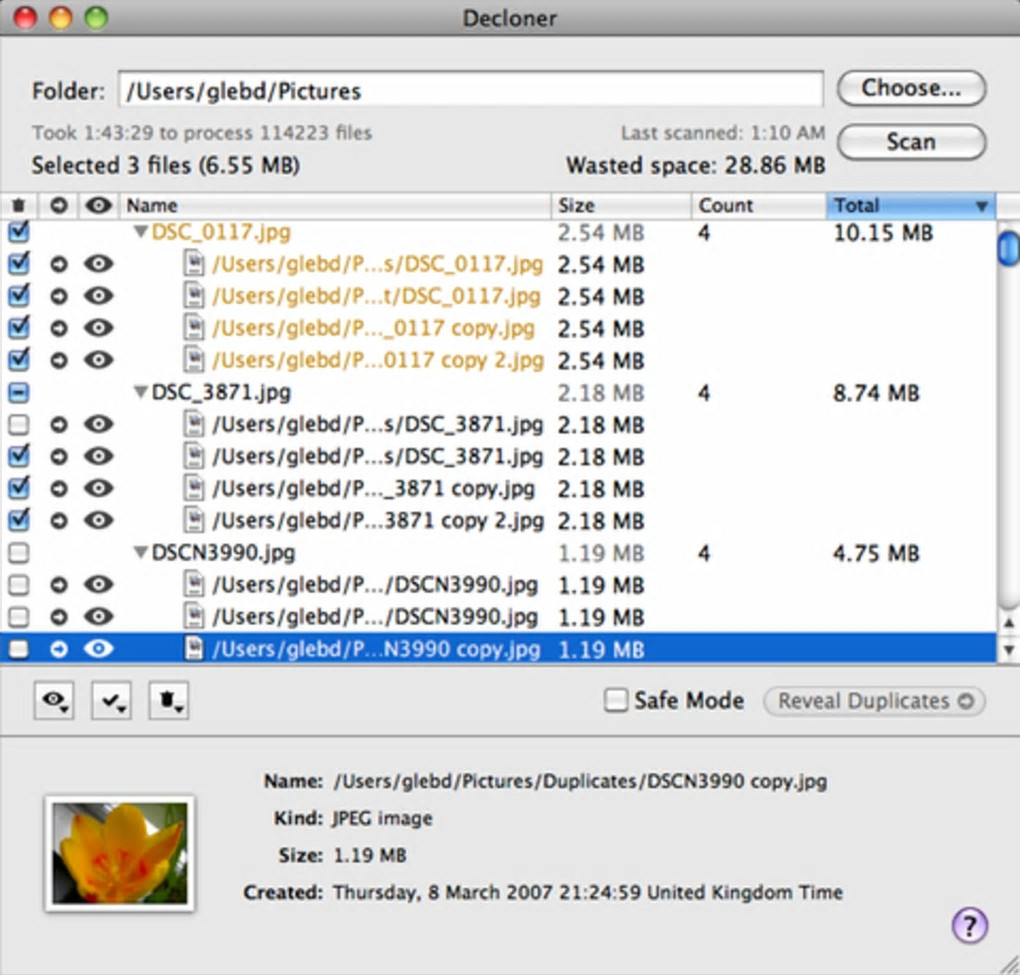Click reveal arrow for _0117 copy.jpg row

click(x=59, y=328)
